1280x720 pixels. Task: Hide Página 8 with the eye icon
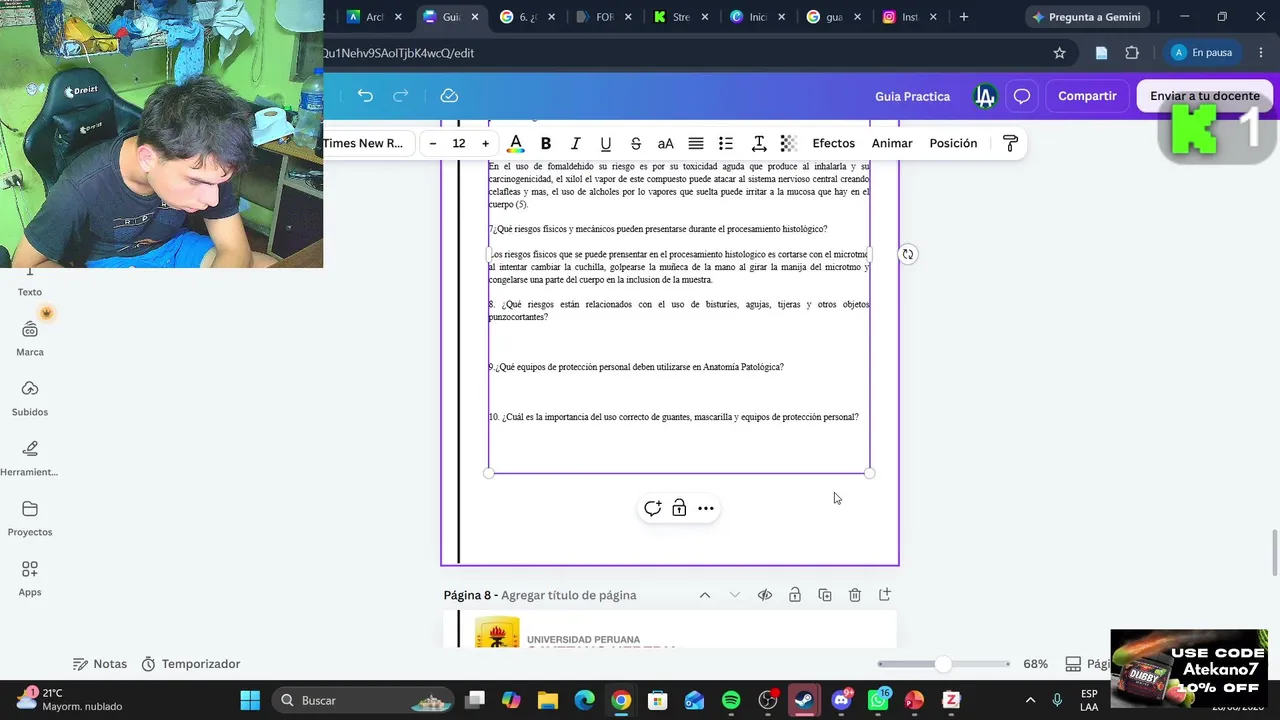point(765,595)
